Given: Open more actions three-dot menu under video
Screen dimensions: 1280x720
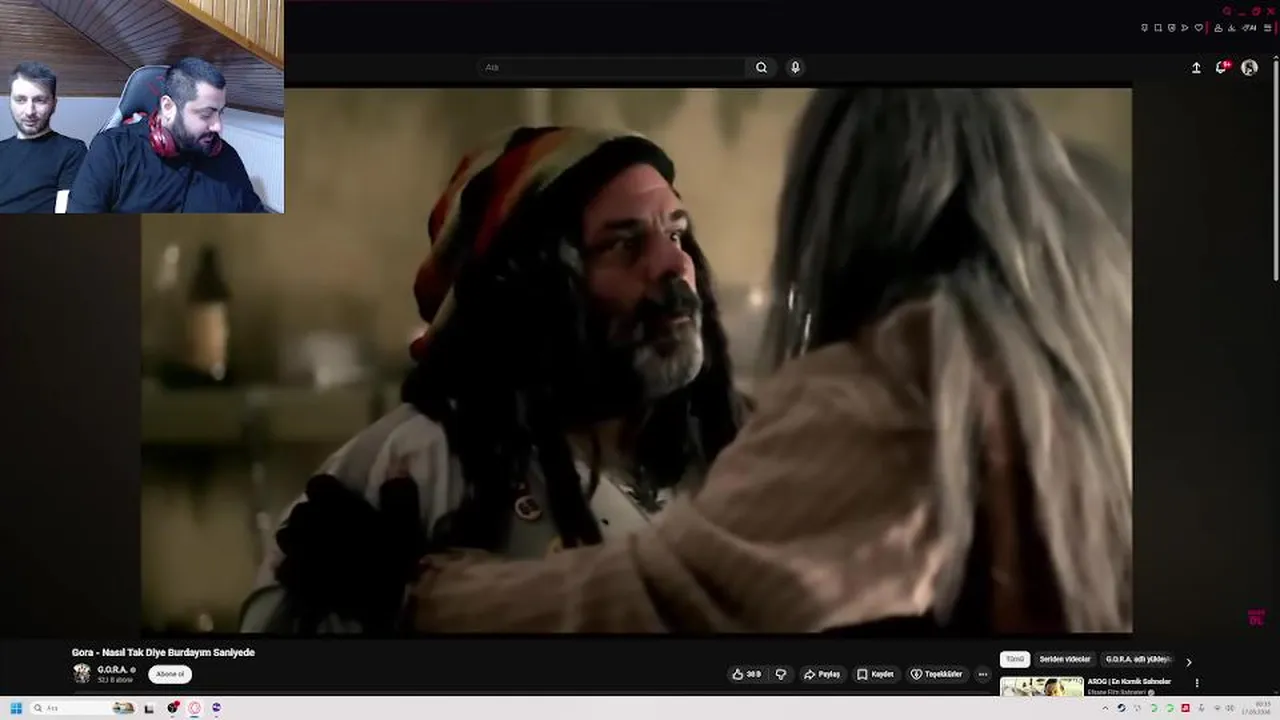Looking at the screenshot, I should pyautogui.click(x=982, y=674).
